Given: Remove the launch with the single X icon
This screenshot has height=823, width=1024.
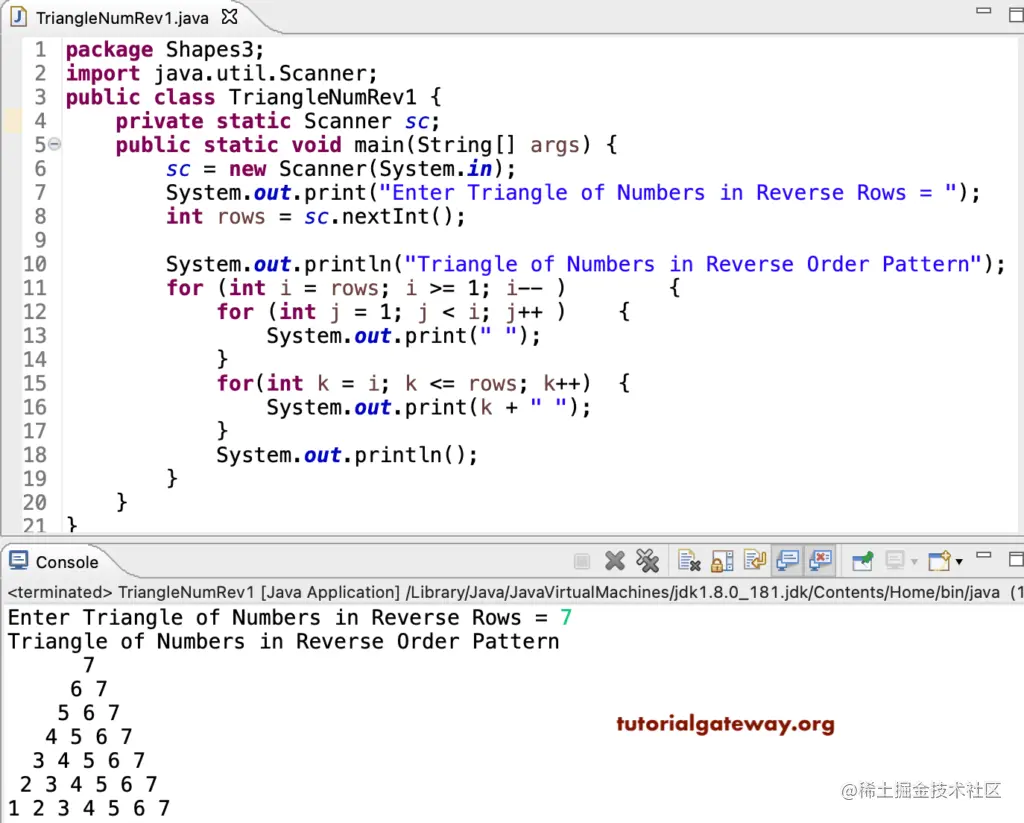Looking at the screenshot, I should pyautogui.click(x=615, y=561).
